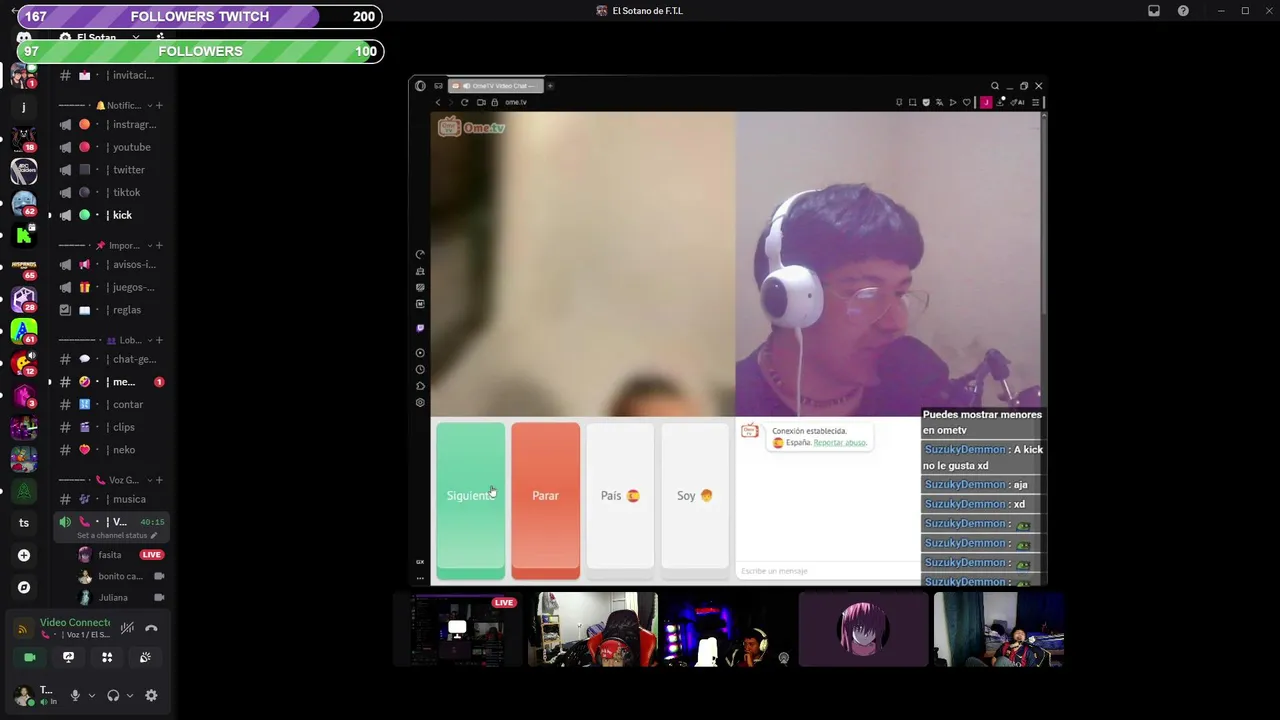Open the green Kick server icon
The width and height of the screenshot is (1280, 720).
coord(24,235)
